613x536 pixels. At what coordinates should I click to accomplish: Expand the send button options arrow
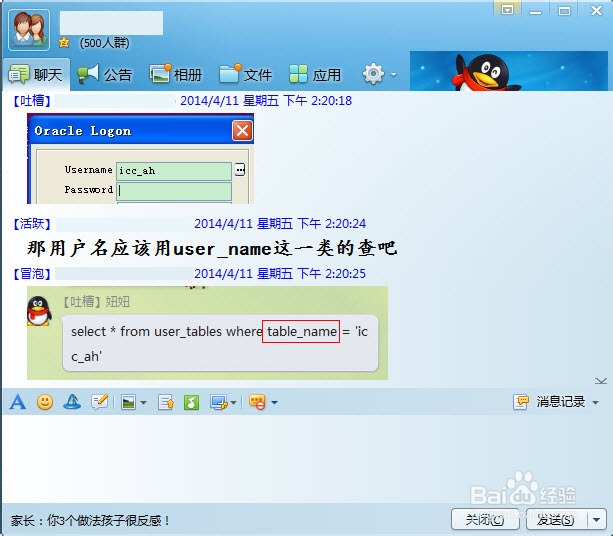[x=597, y=520]
